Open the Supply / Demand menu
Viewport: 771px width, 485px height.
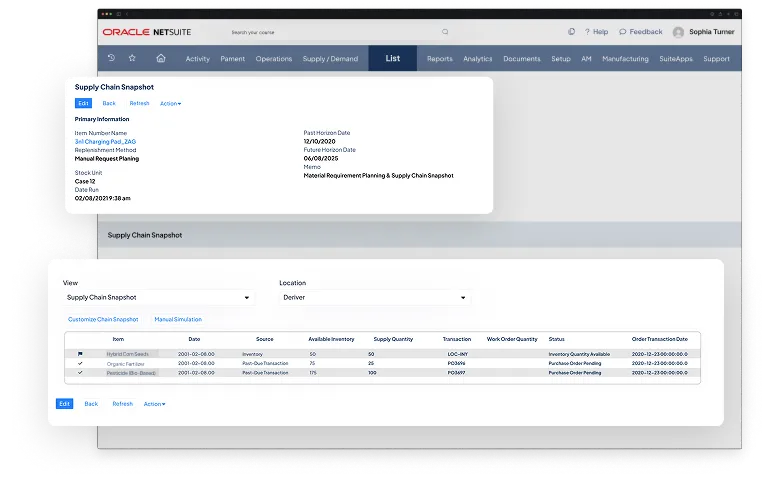pyautogui.click(x=330, y=59)
